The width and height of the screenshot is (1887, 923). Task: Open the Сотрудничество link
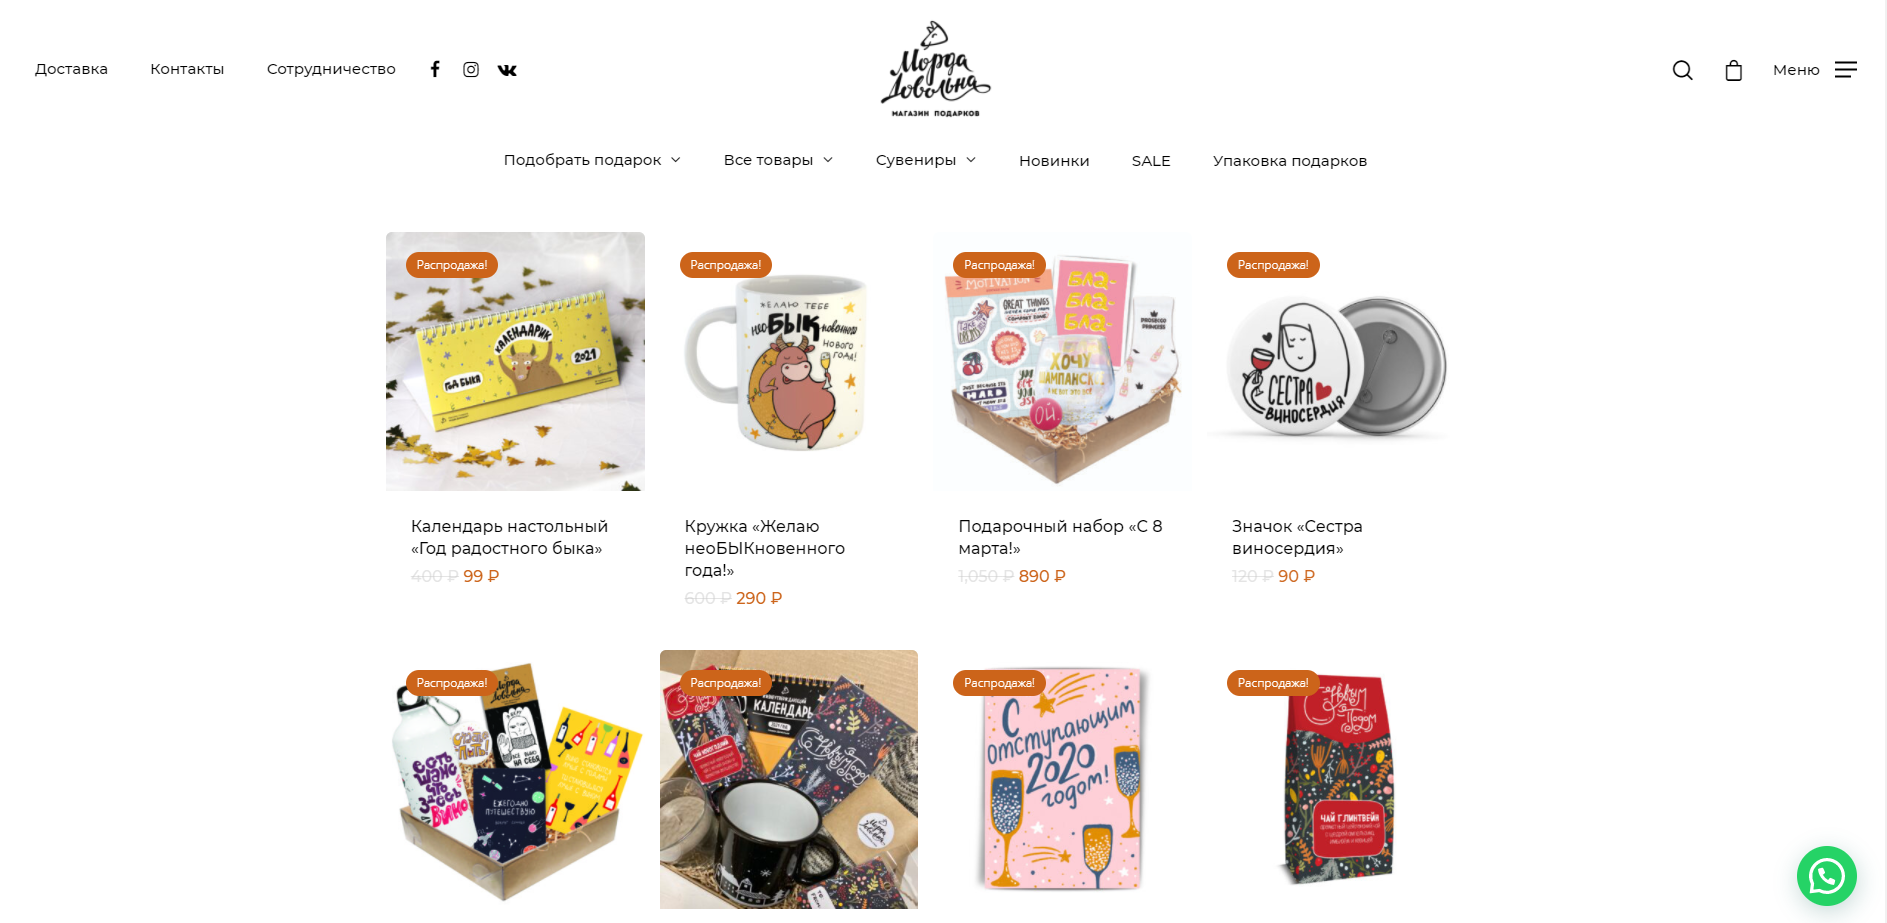331,69
